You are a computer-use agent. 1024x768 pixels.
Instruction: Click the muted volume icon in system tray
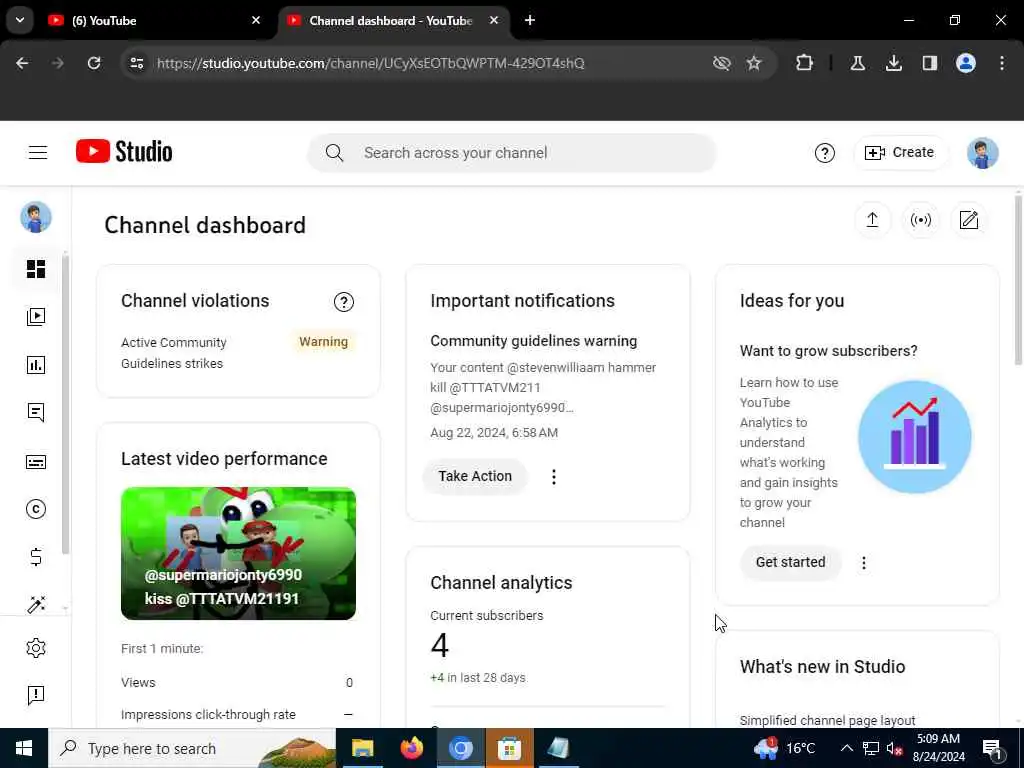(x=895, y=748)
